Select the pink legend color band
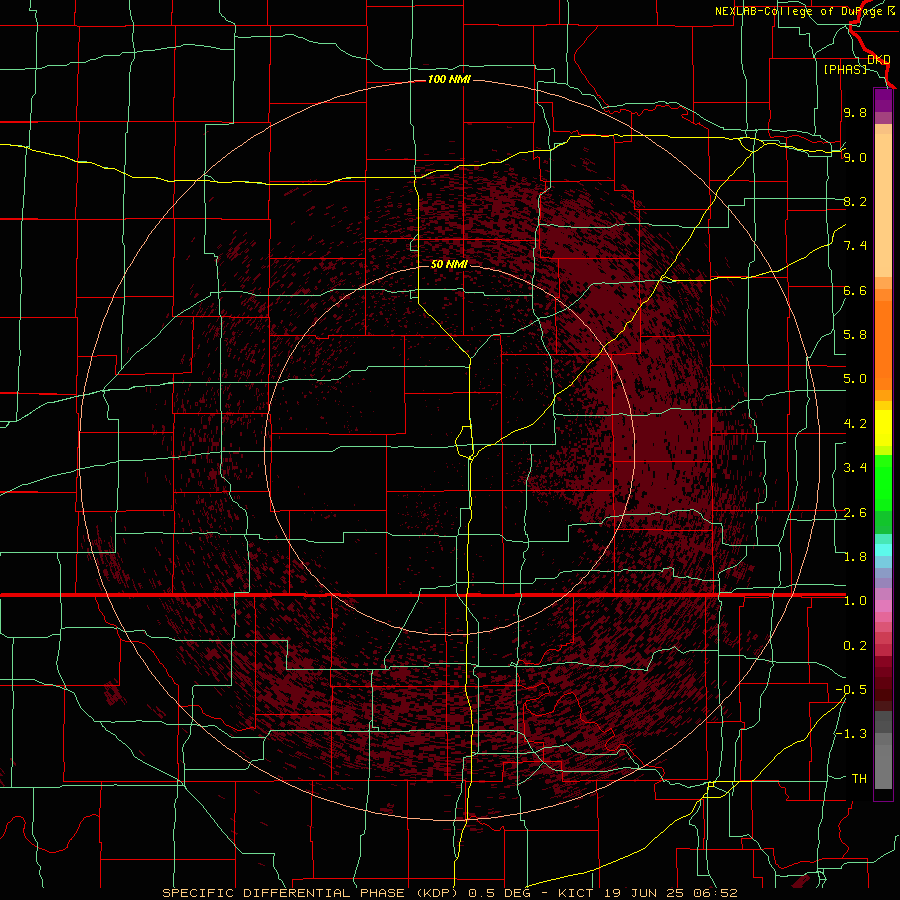 coord(883,606)
